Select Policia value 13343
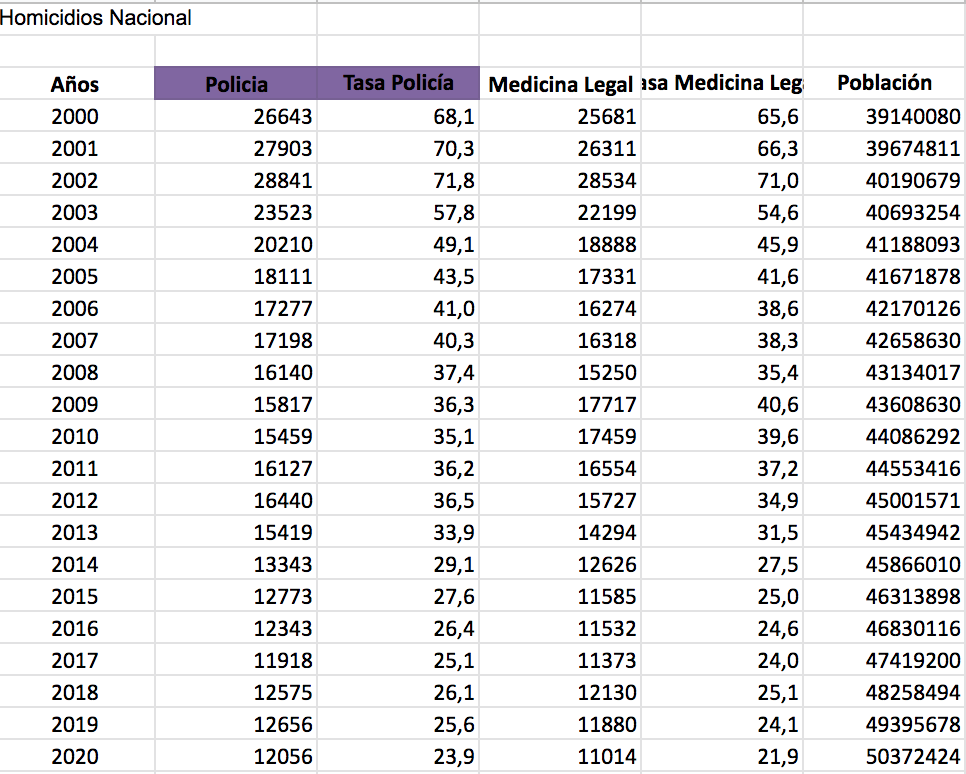Viewport: 966px width, 774px height. (235, 565)
